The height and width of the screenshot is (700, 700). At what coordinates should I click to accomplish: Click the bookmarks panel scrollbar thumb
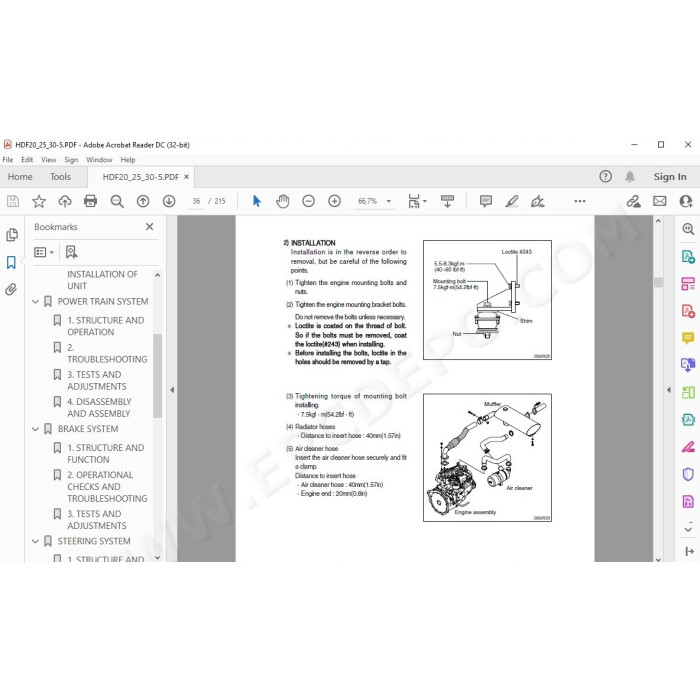157,376
